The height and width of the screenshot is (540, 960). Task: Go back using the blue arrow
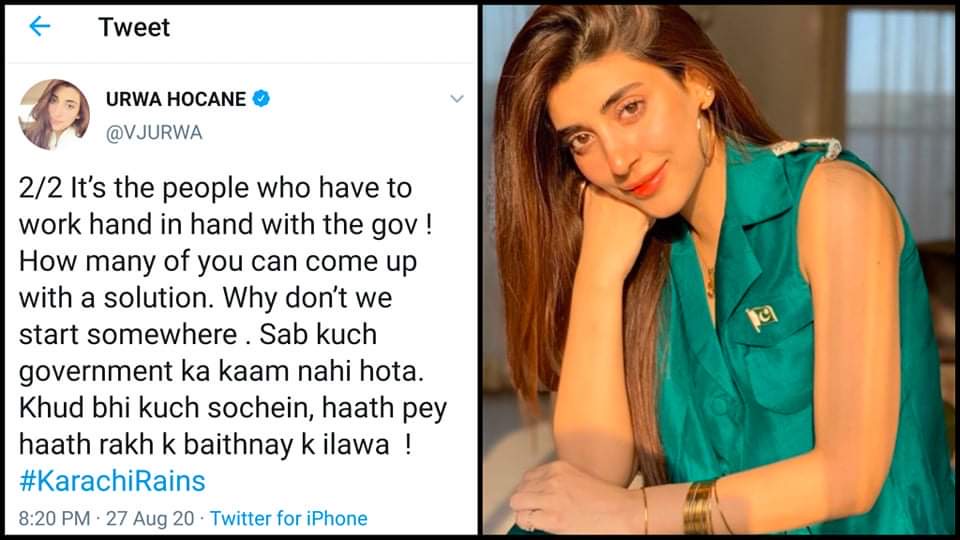[40, 26]
